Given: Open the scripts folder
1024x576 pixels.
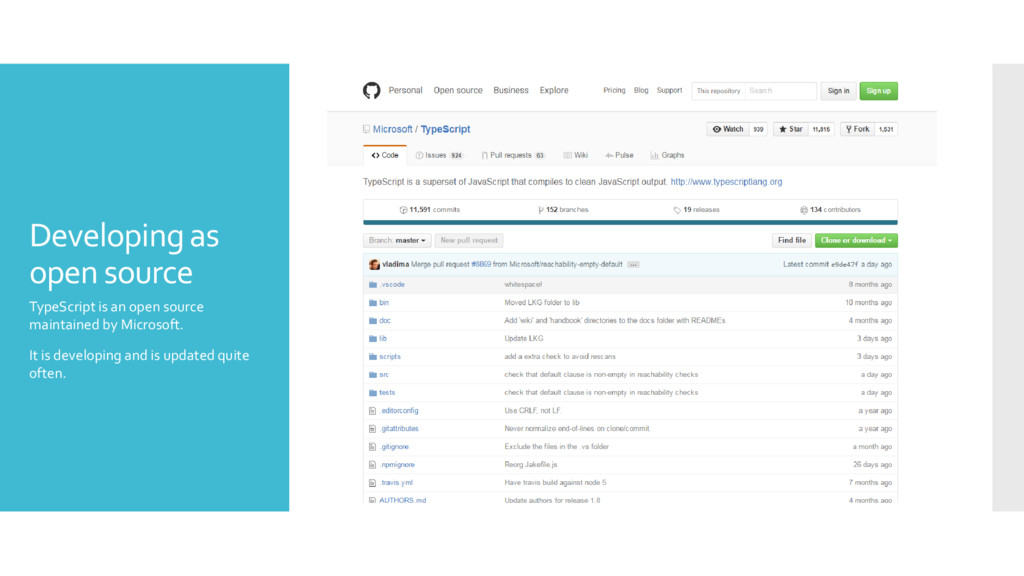Looking at the screenshot, I should [390, 357].
